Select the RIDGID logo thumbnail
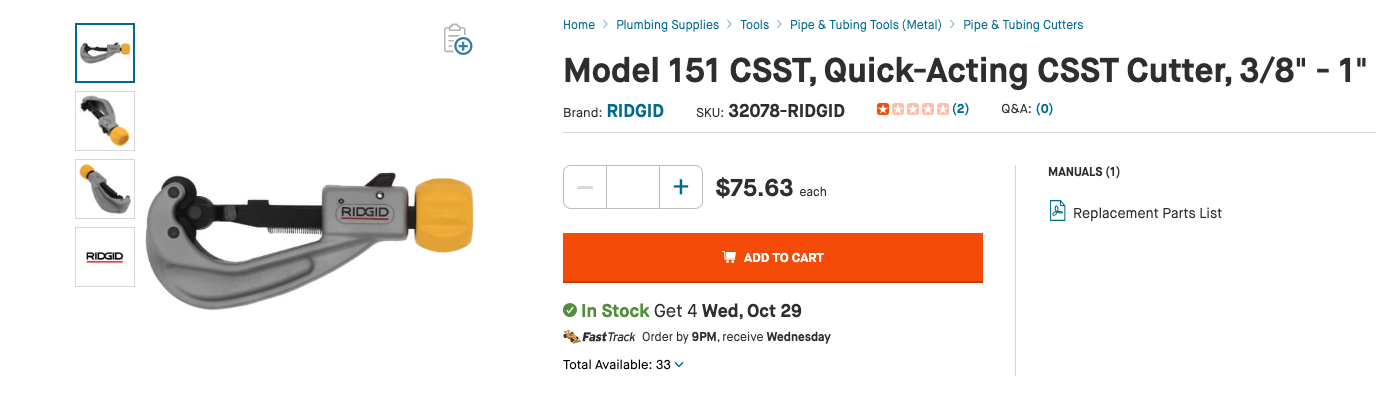The height and width of the screenshot is (407, 1376). (105, 257)
